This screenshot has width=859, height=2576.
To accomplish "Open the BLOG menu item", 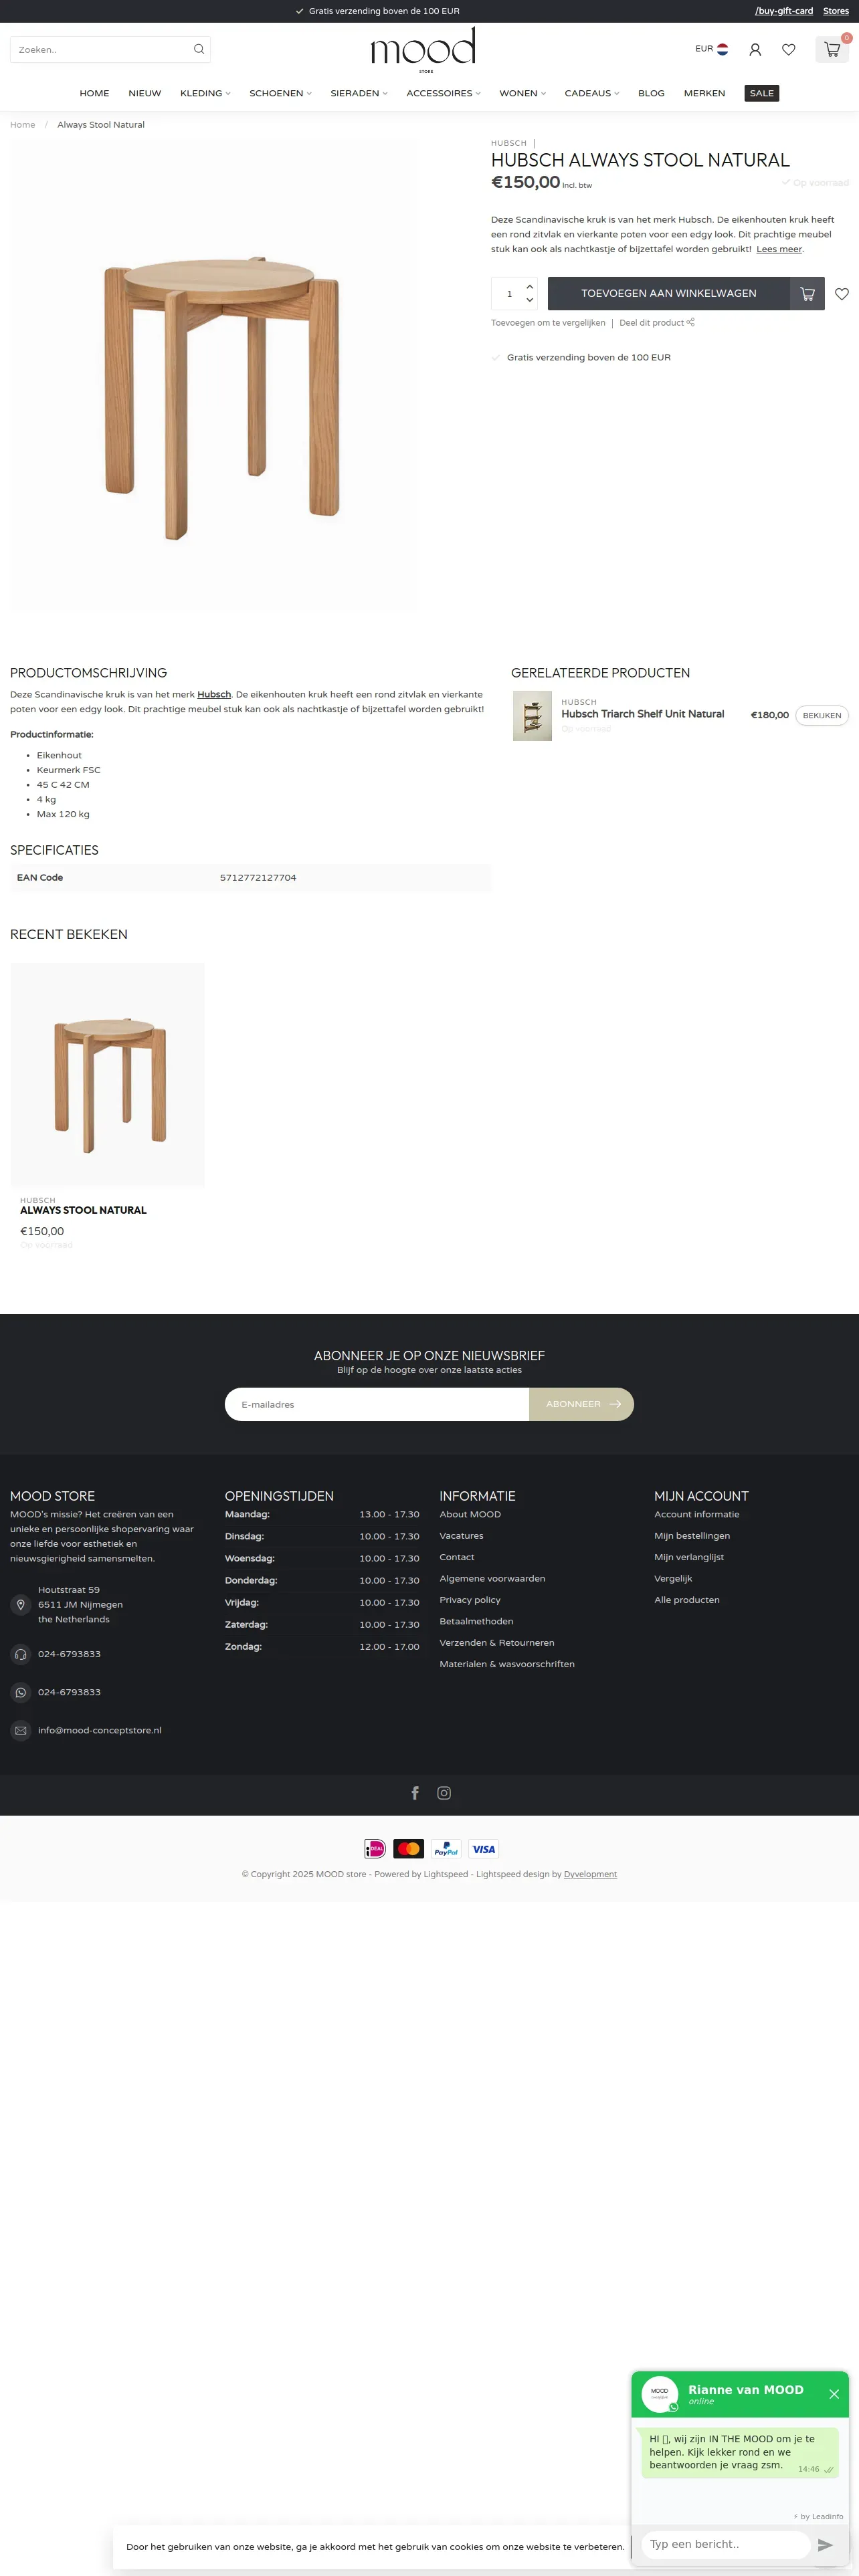I will tap(651, 93).
